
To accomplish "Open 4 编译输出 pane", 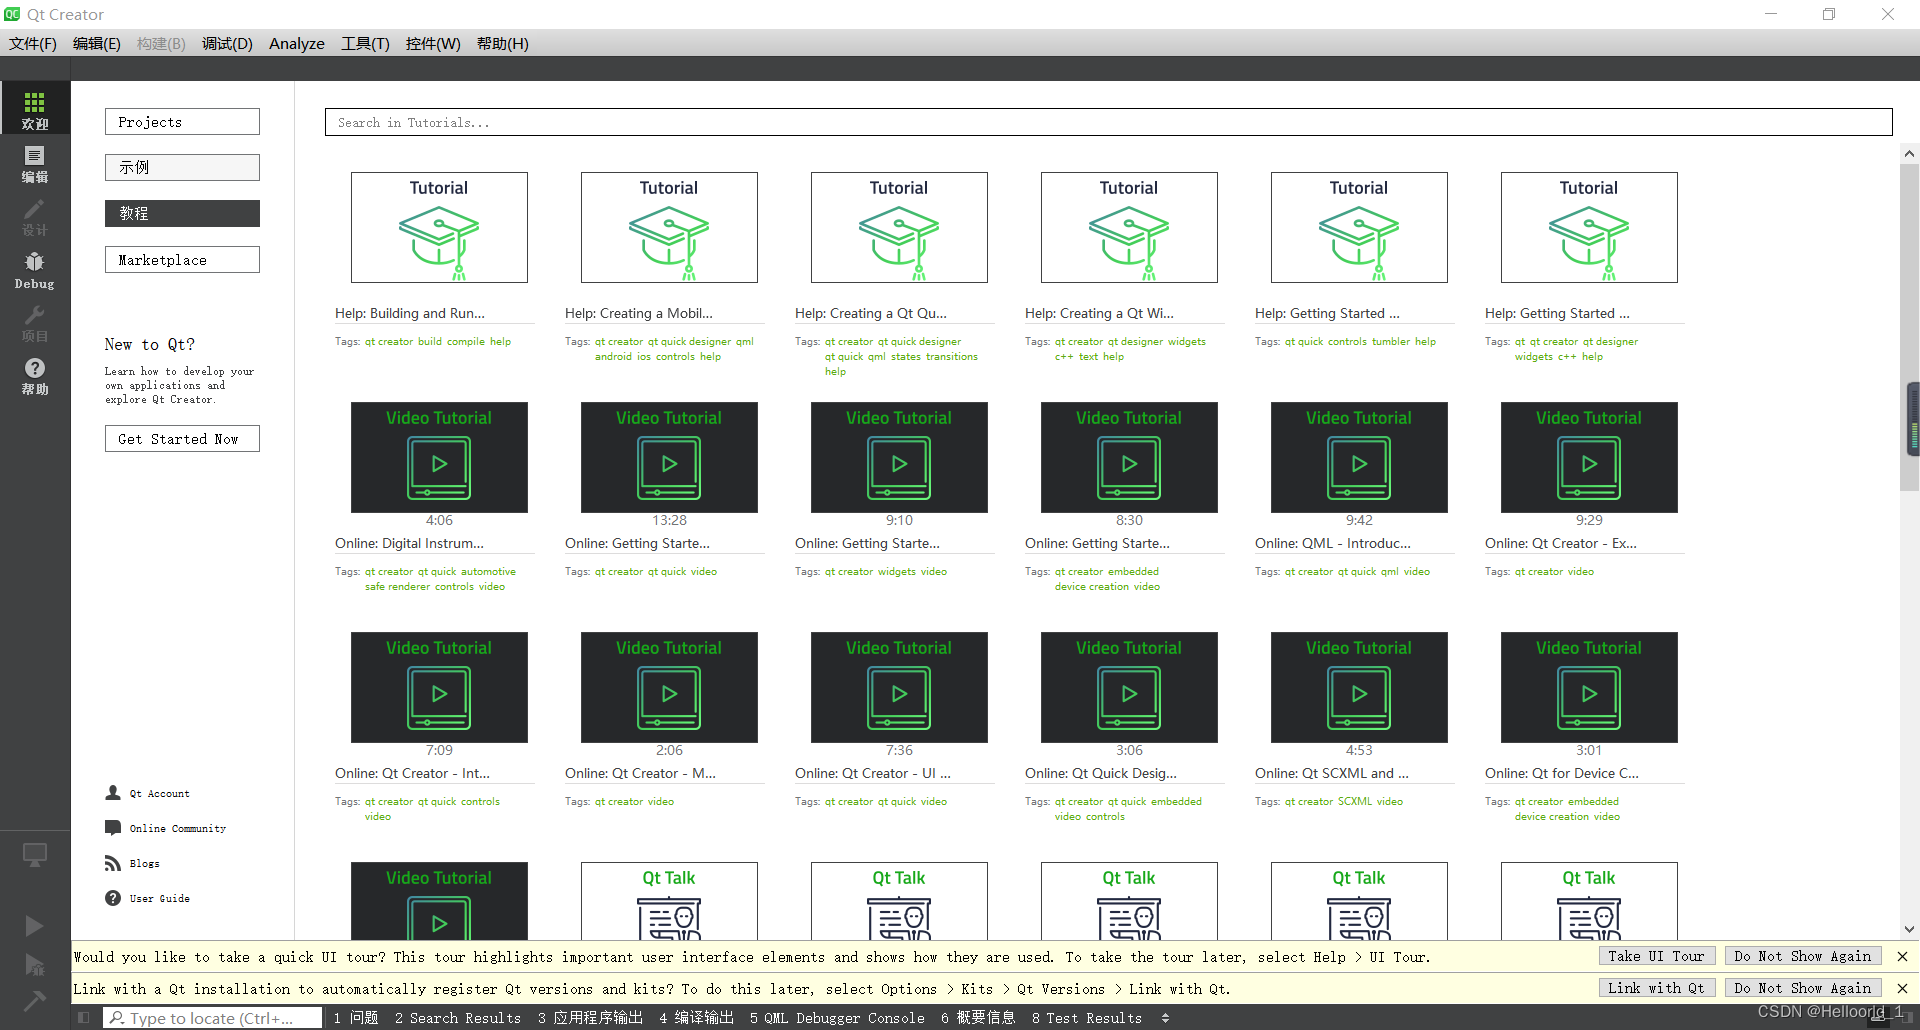I will [x=697, y=1018].
